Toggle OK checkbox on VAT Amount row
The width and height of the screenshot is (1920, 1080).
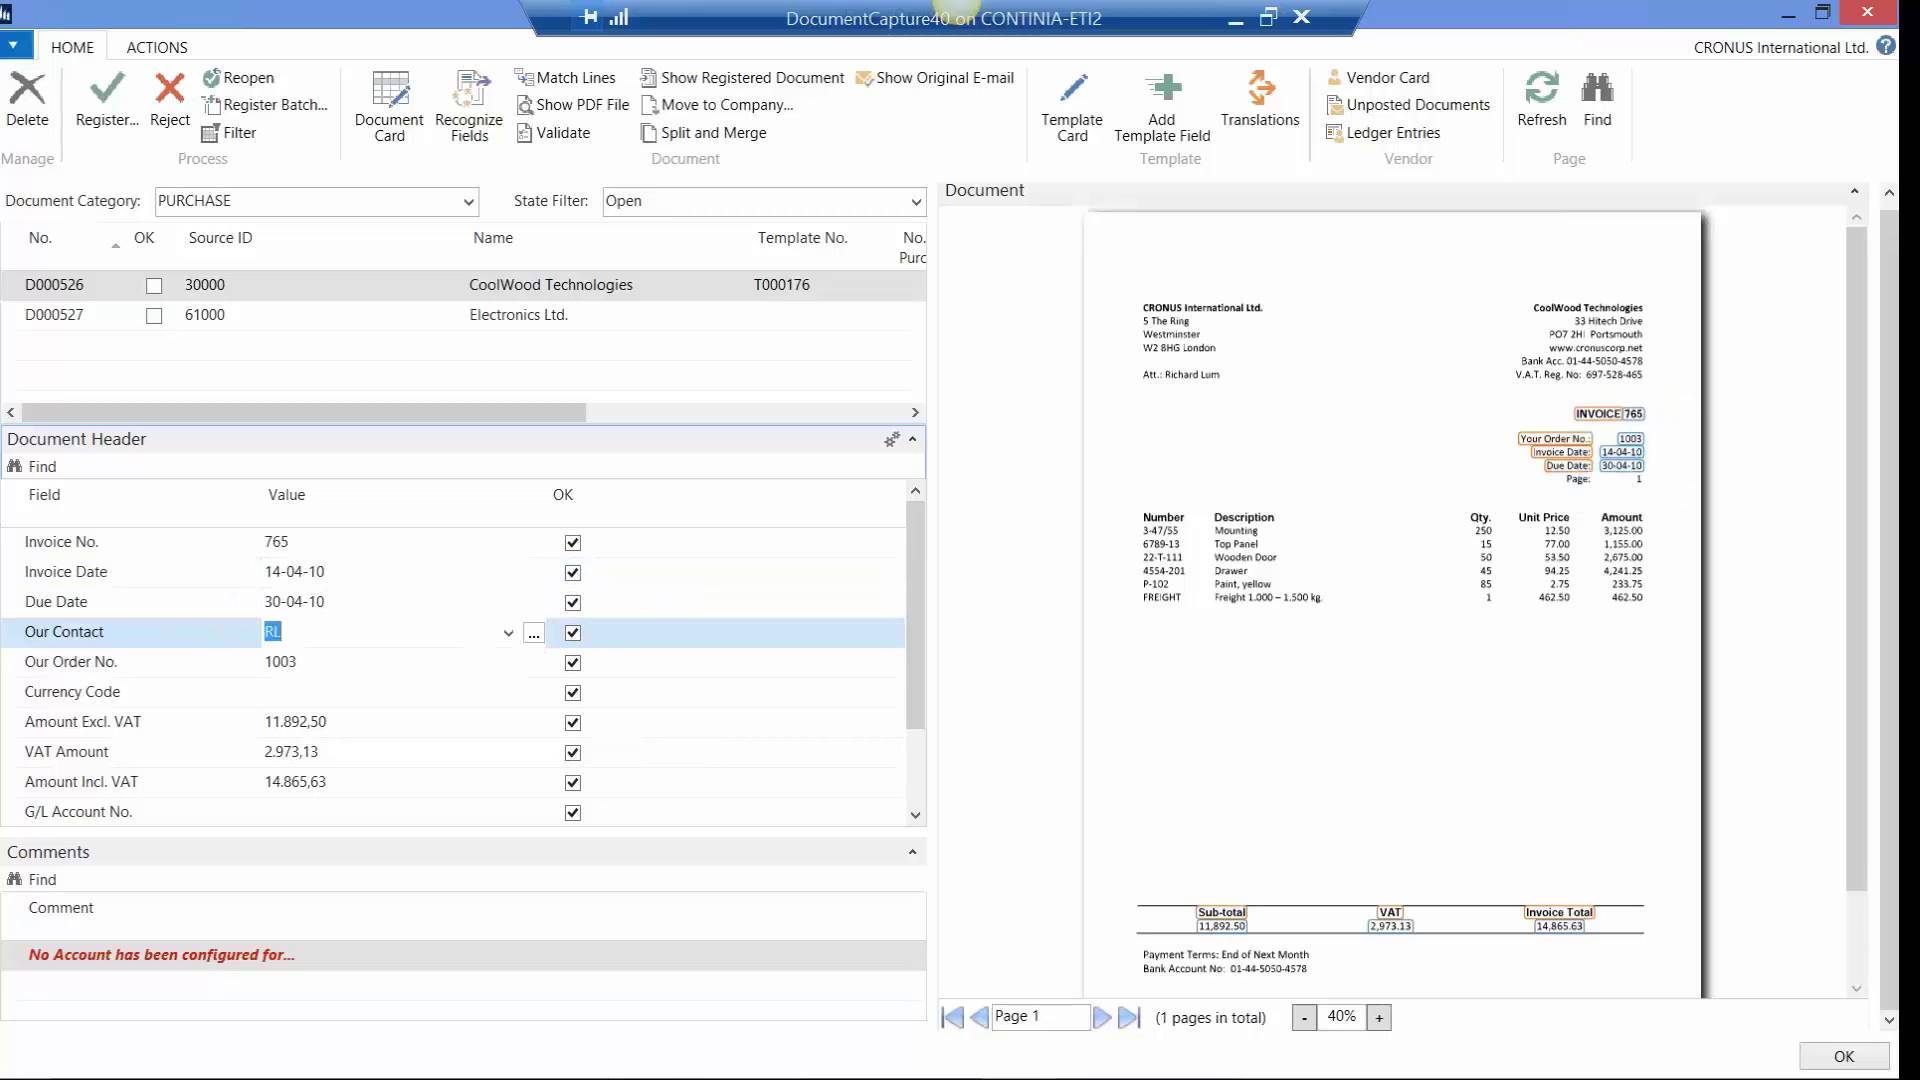tap(571, 752)
